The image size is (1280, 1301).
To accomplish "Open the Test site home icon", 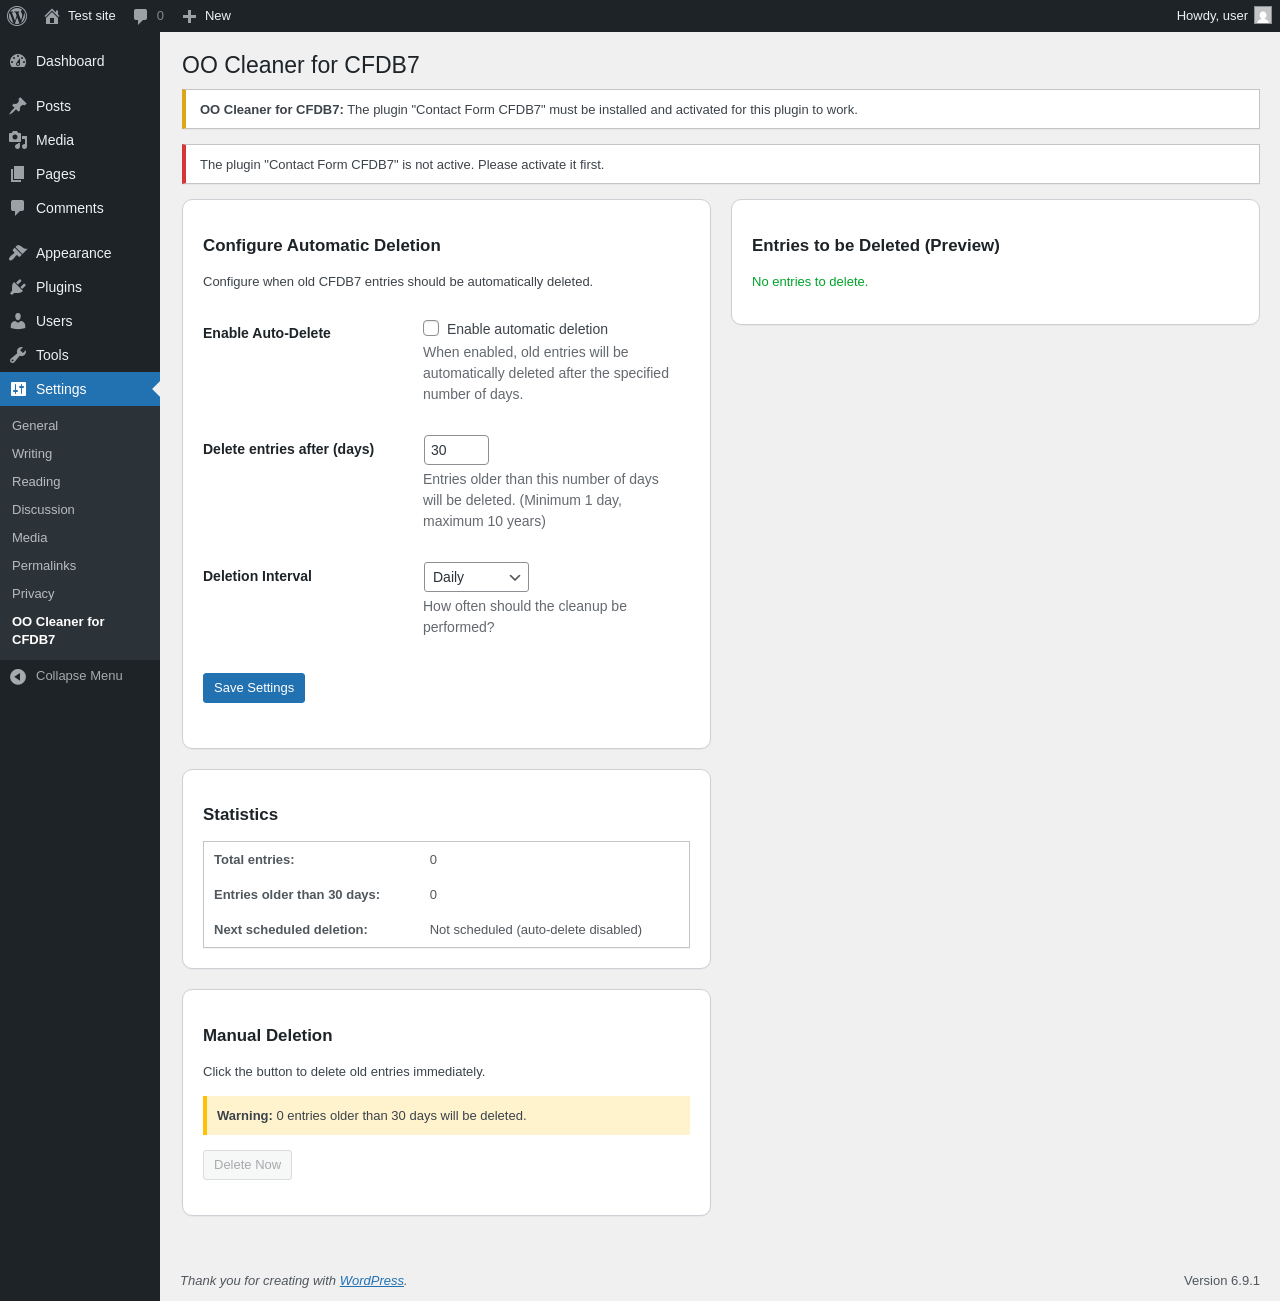I will [52, 16].
